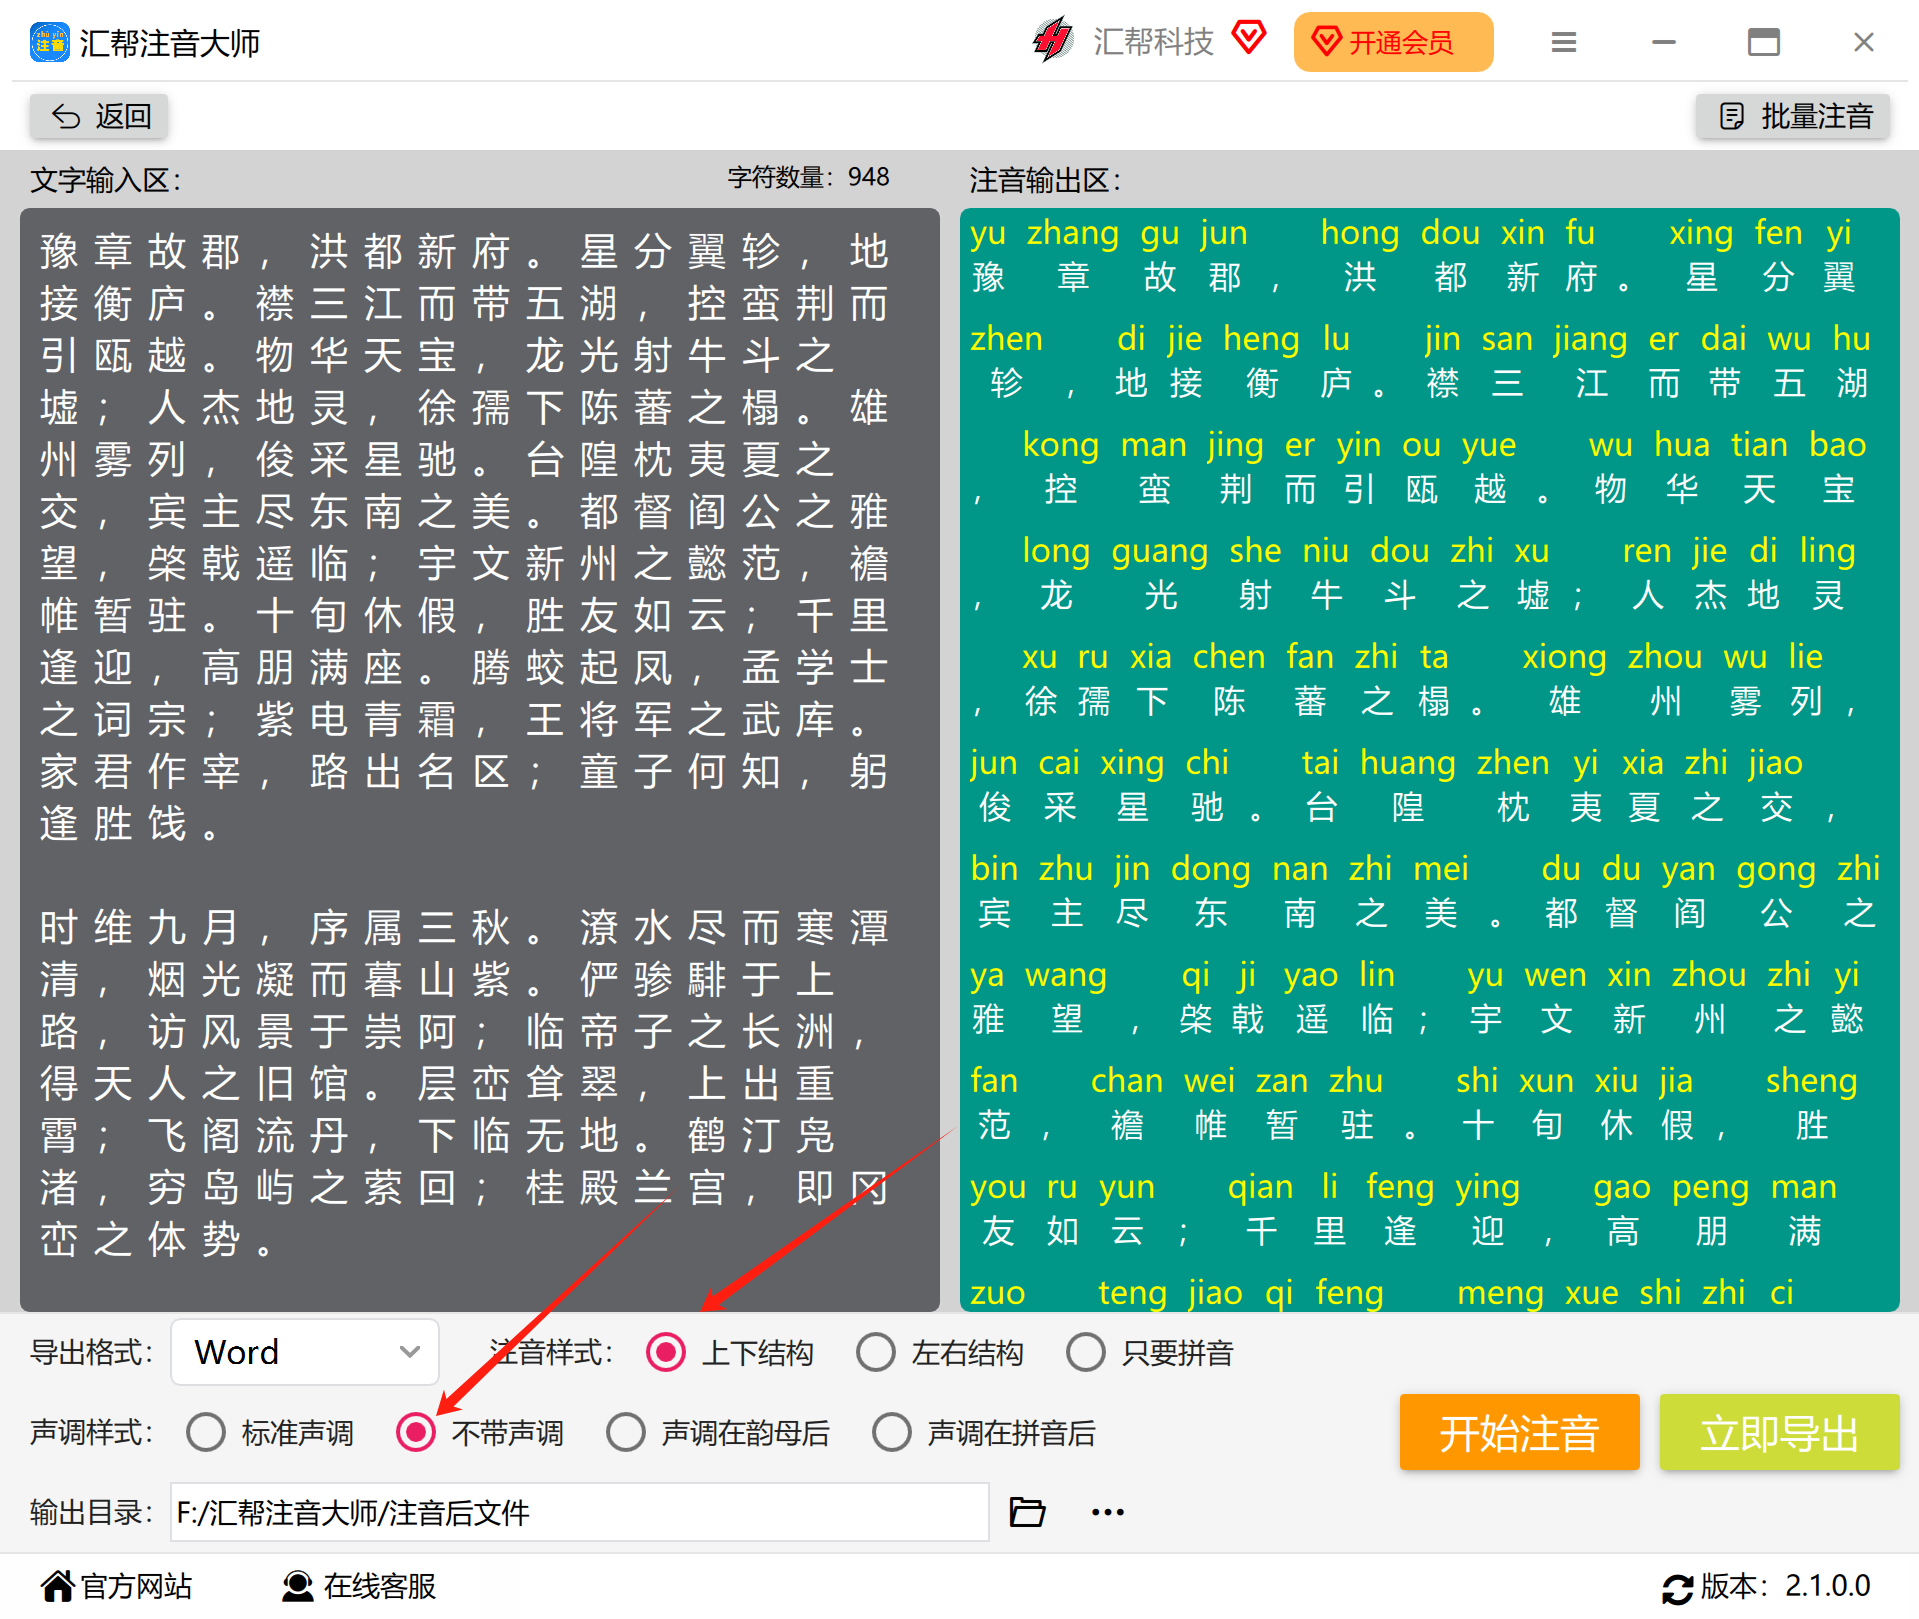Image resolution: width=1919 pixels, height=1619 pixels.
Task: Click the three-dots more options icon
Action: tap(1108, 1512)
